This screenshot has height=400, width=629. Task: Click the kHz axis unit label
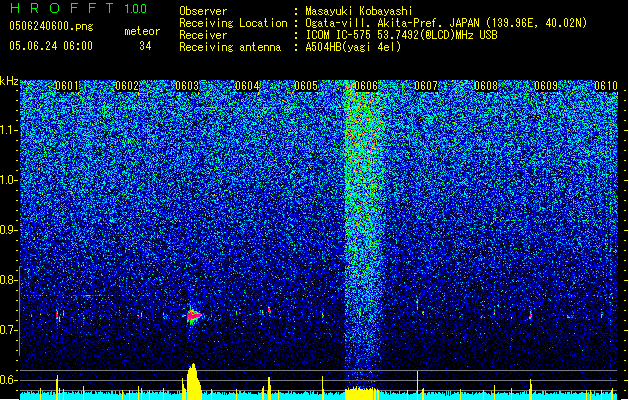[9, 81]
